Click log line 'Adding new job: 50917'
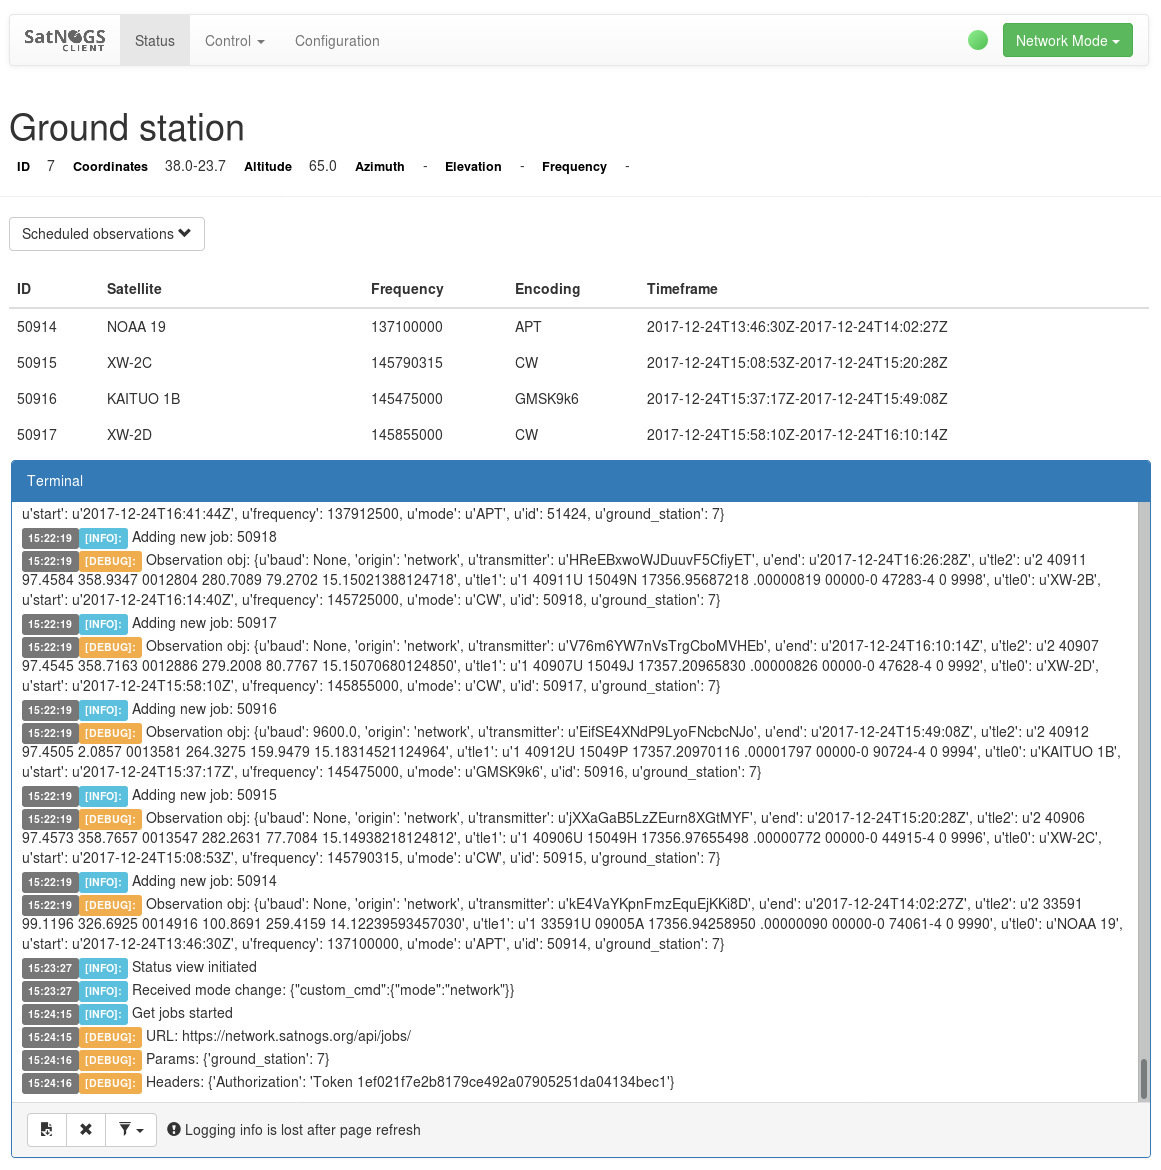 tap(204, 623)
